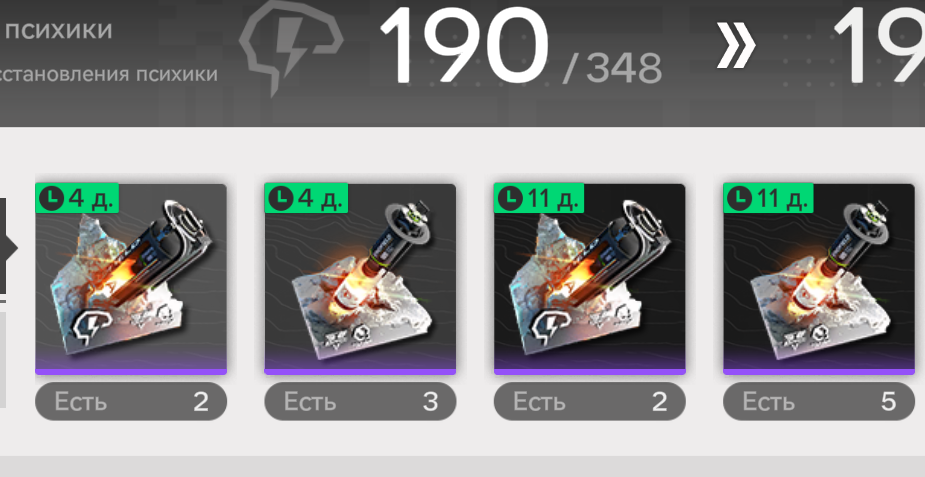925x477 pixels.
Task: Click clock icon on 4 д. item with quantity 2
Action: coord(53,199)
